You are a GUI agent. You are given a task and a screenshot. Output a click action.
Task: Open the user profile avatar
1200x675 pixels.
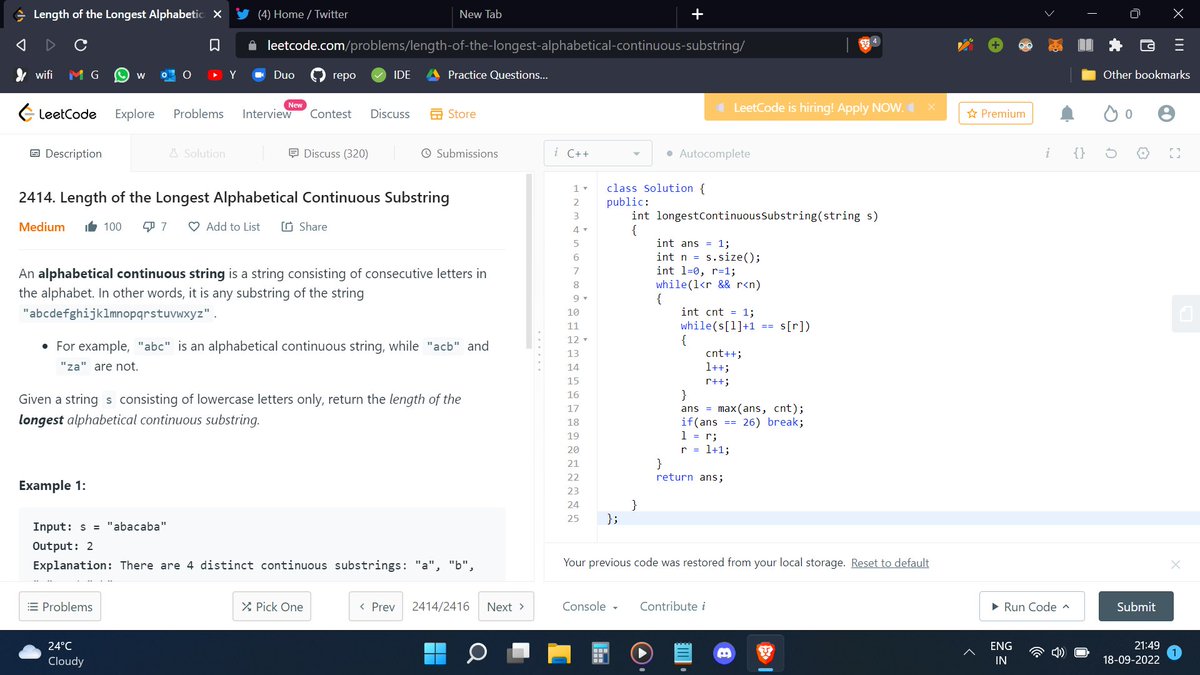pos(1165,114)
